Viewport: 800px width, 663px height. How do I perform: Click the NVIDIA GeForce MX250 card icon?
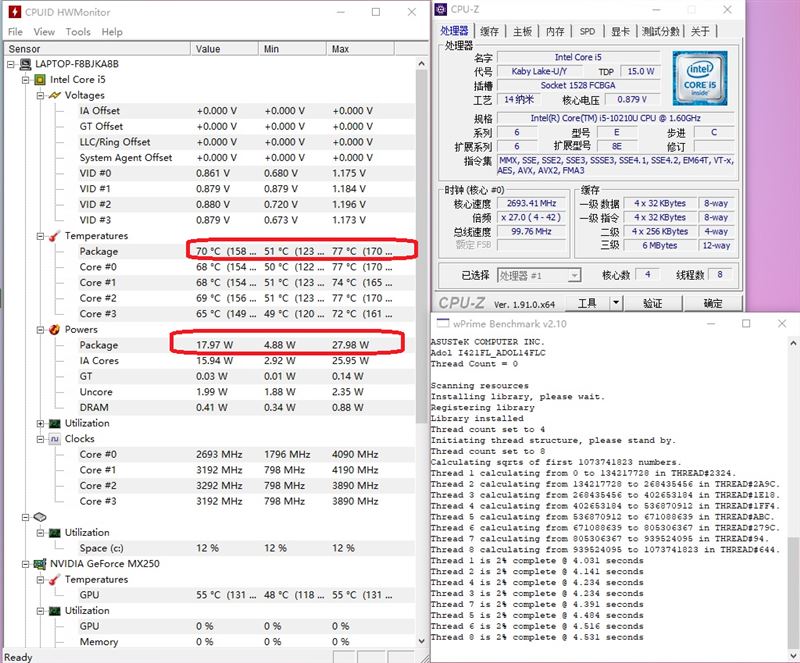pos(40,564)
